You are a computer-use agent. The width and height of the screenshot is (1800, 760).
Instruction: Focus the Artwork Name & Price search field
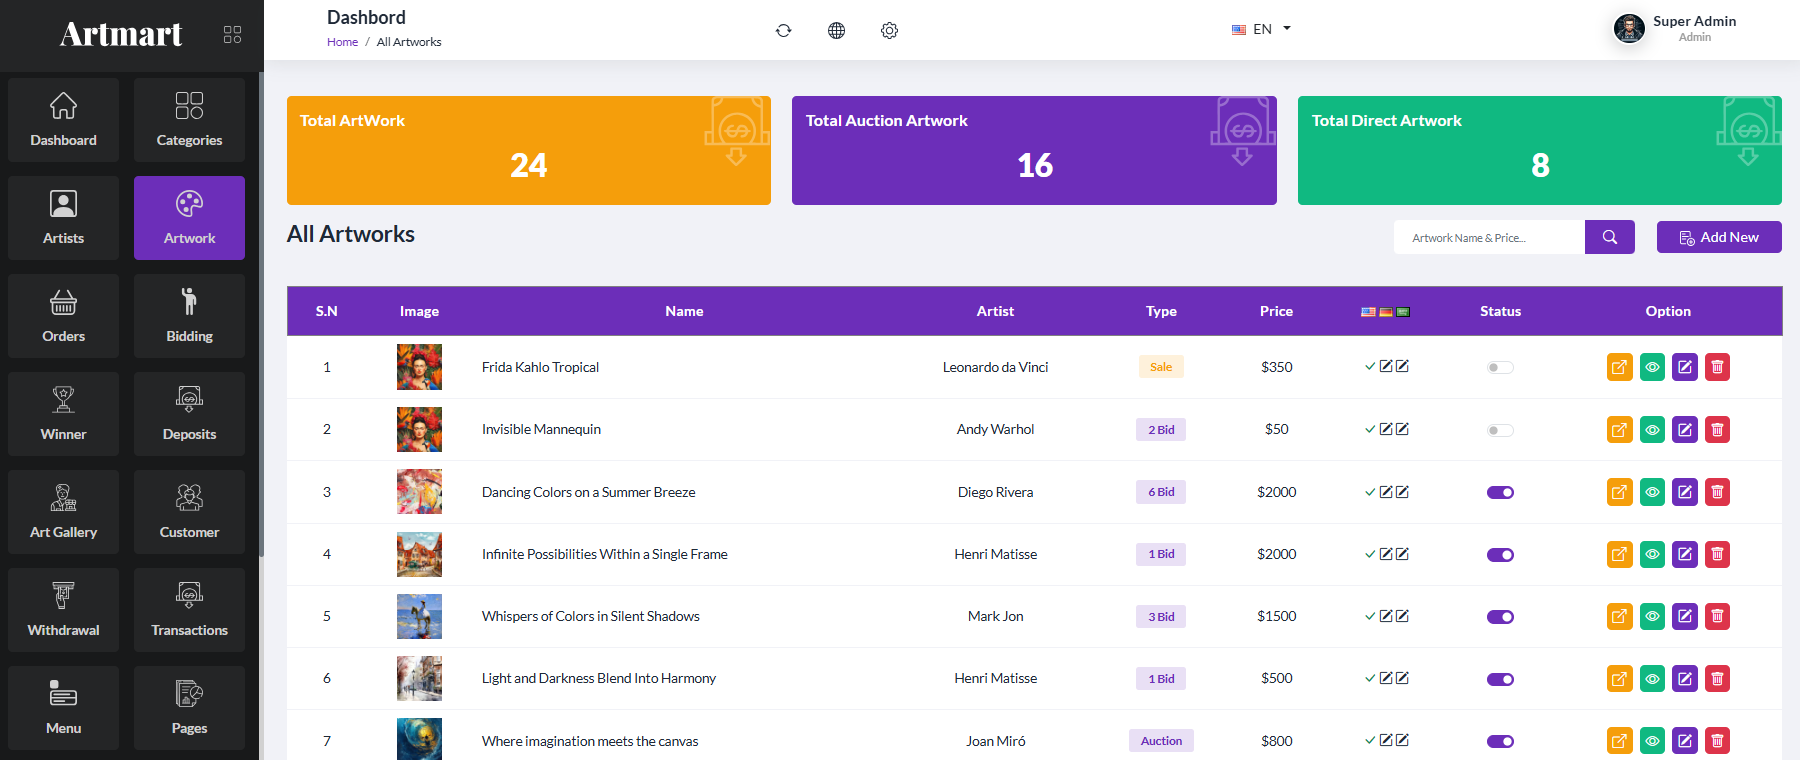(1489, 237)
